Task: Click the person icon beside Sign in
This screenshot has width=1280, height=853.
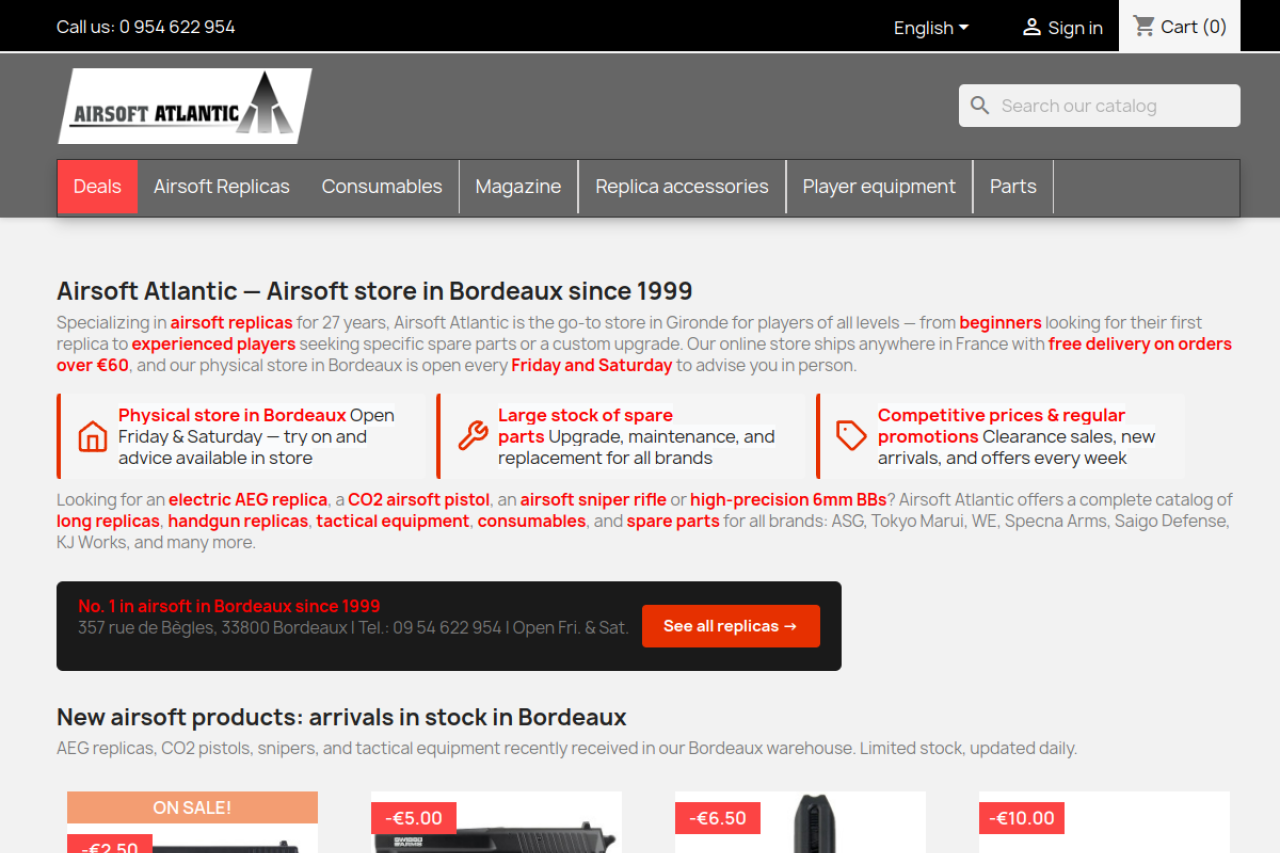Action: point(1031,27)
